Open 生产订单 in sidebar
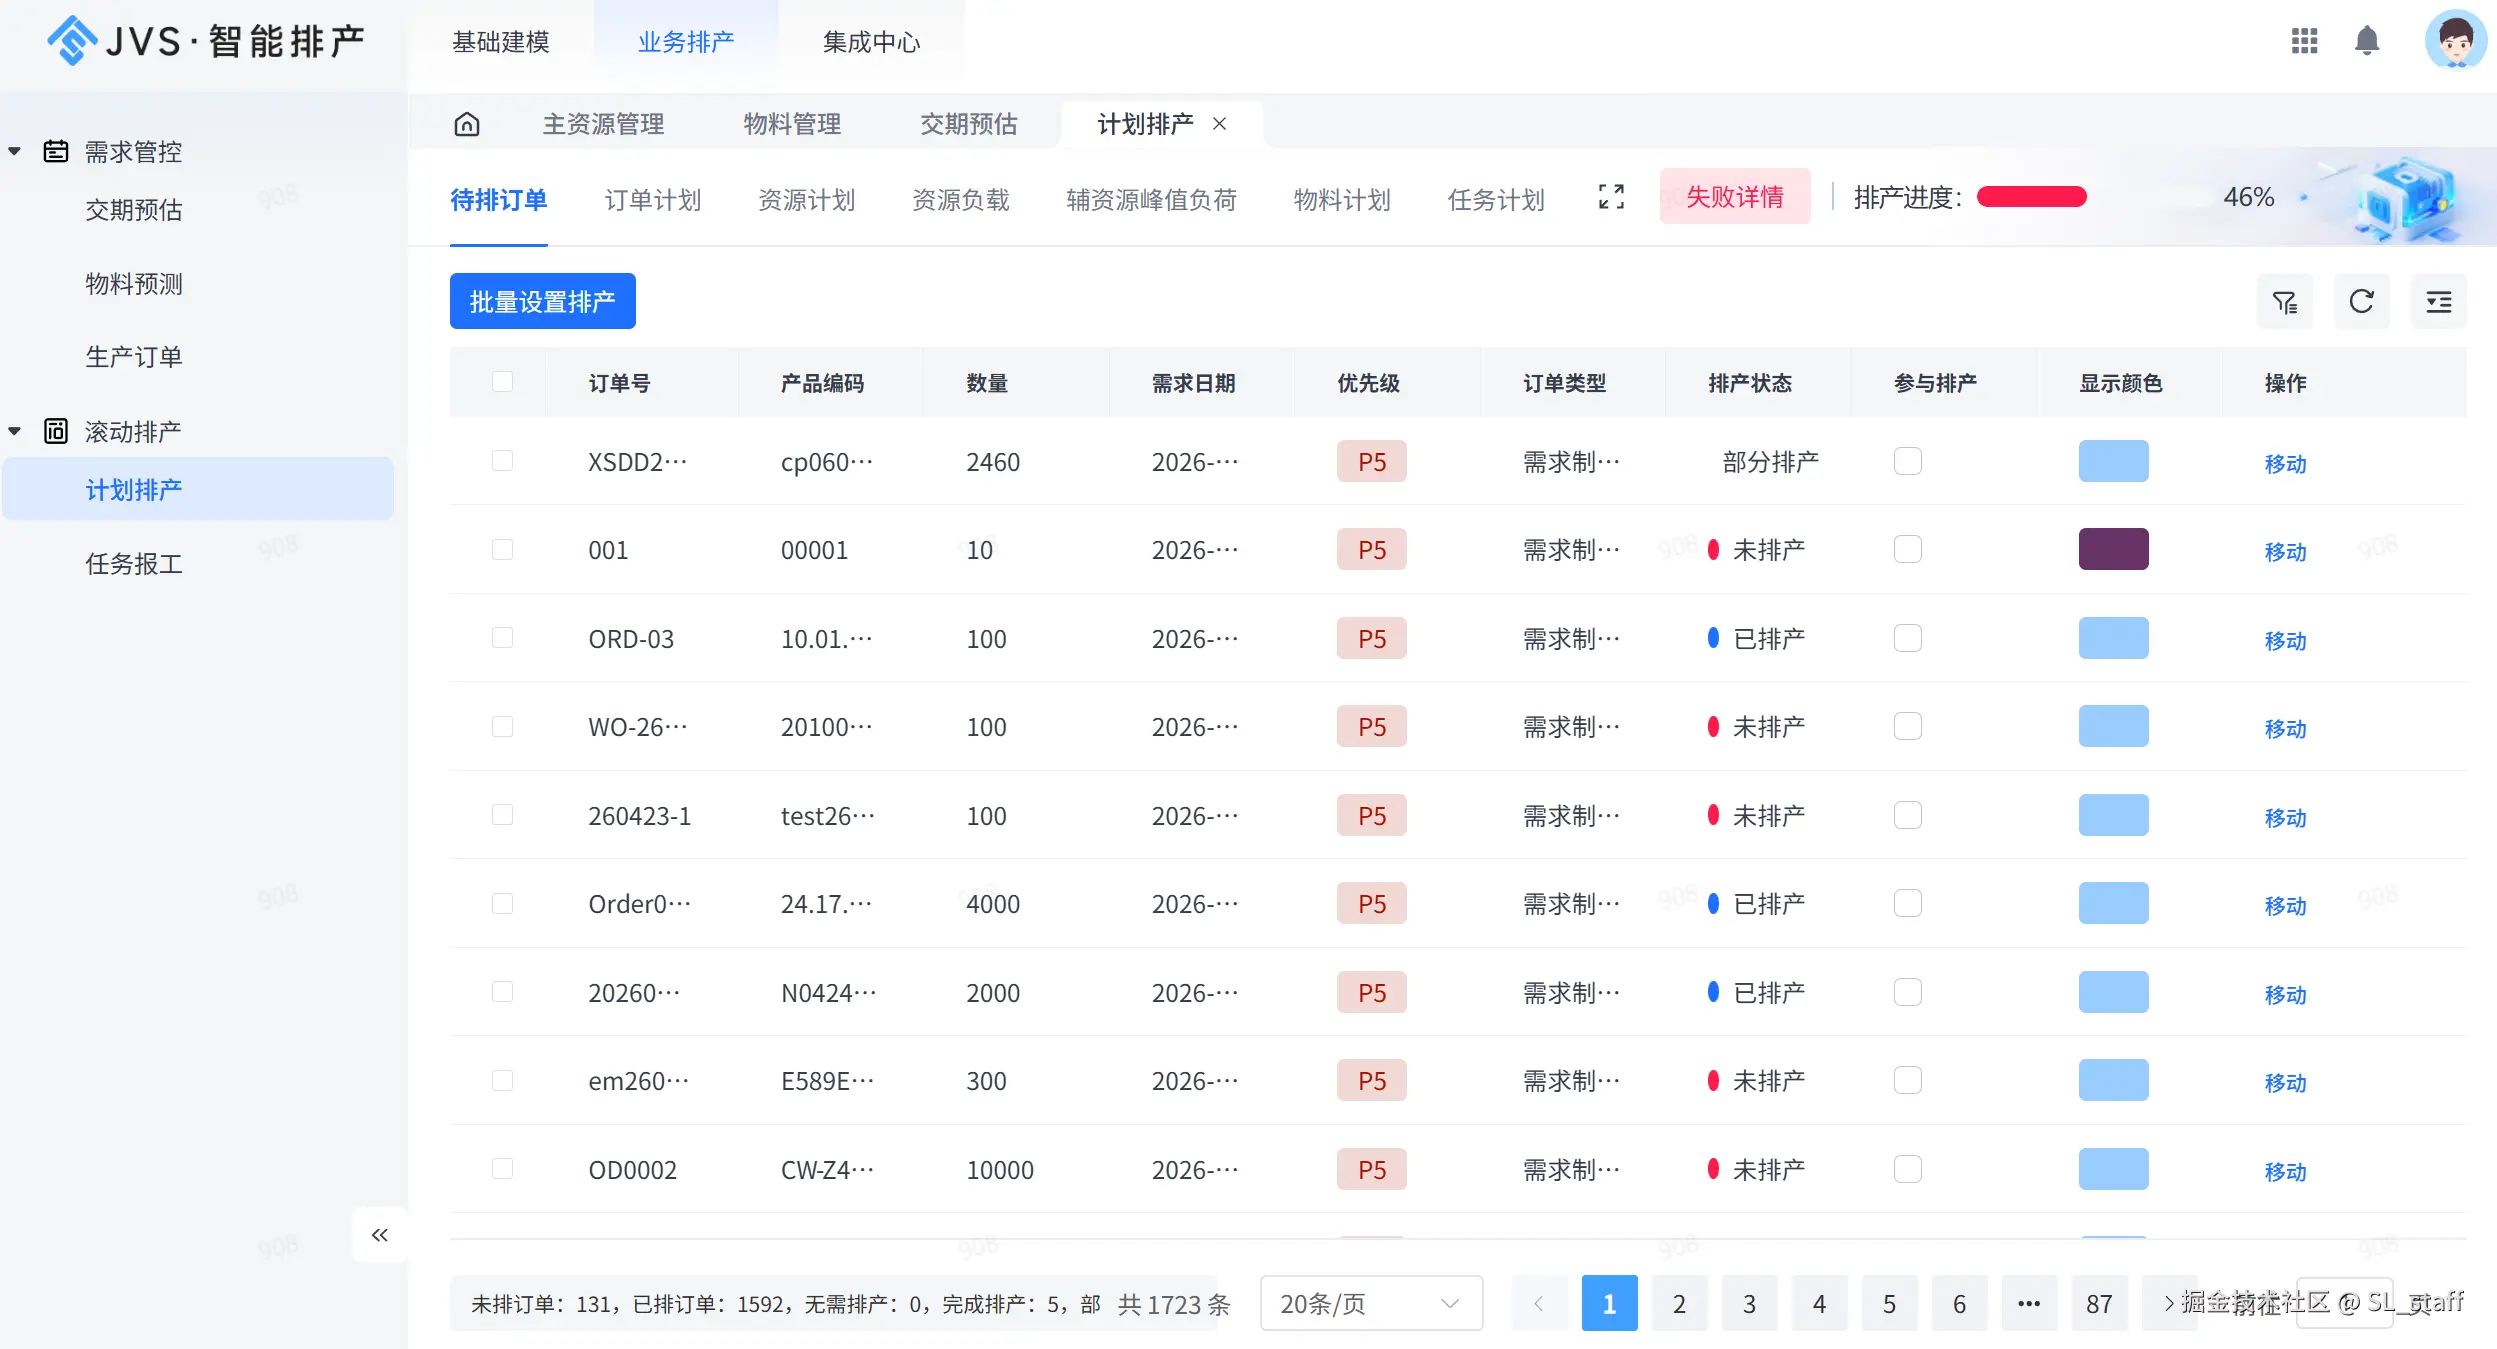 point(134,357)
